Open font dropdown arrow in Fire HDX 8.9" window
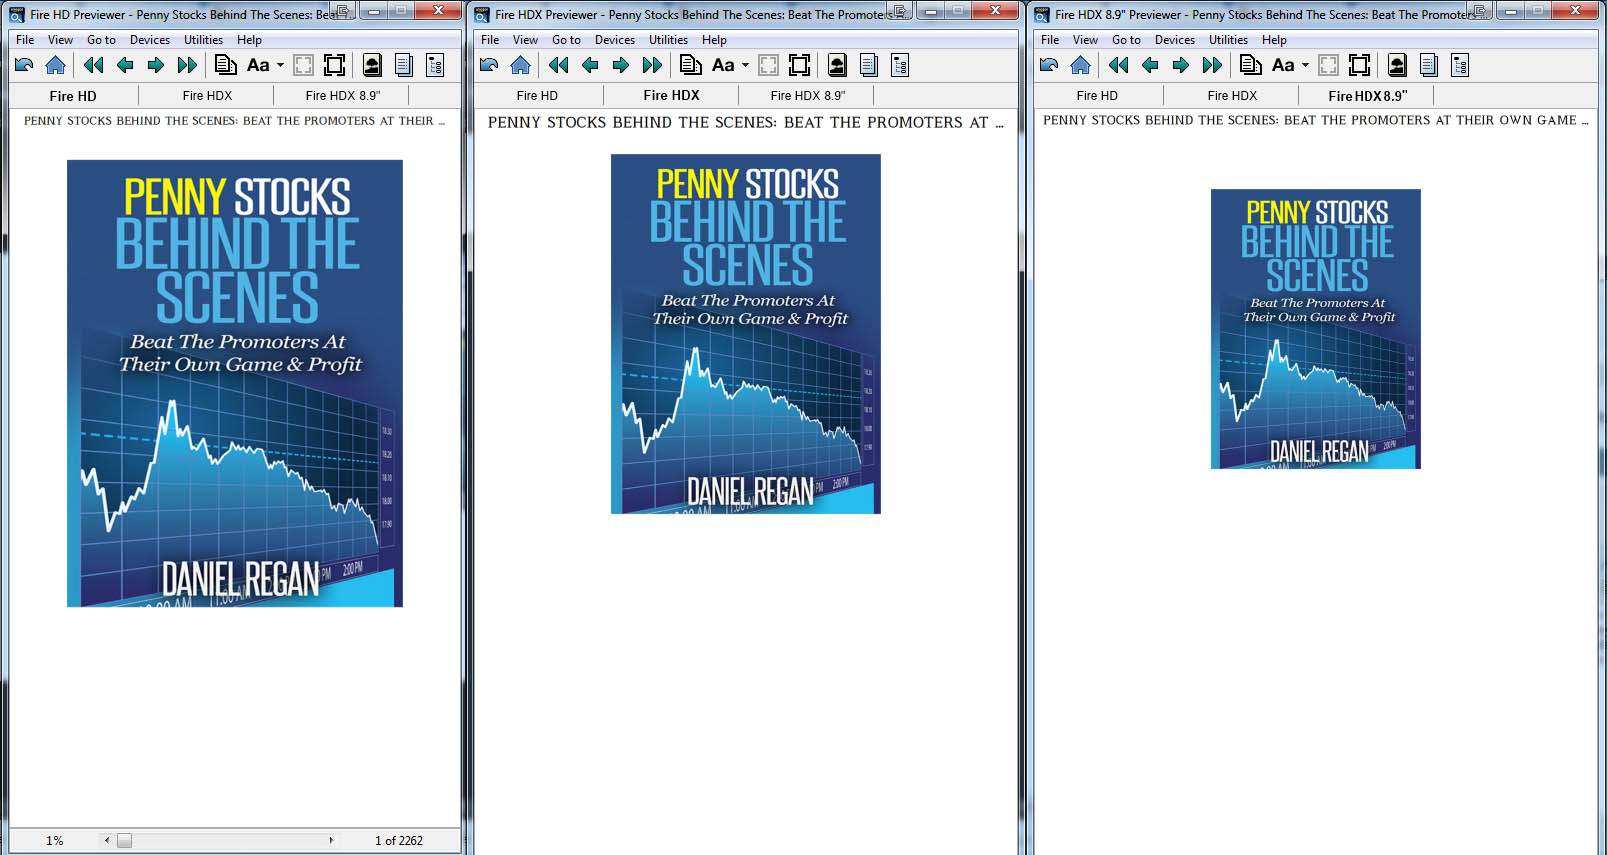Screen dimensions: 1607x855 click(1305, 65)
